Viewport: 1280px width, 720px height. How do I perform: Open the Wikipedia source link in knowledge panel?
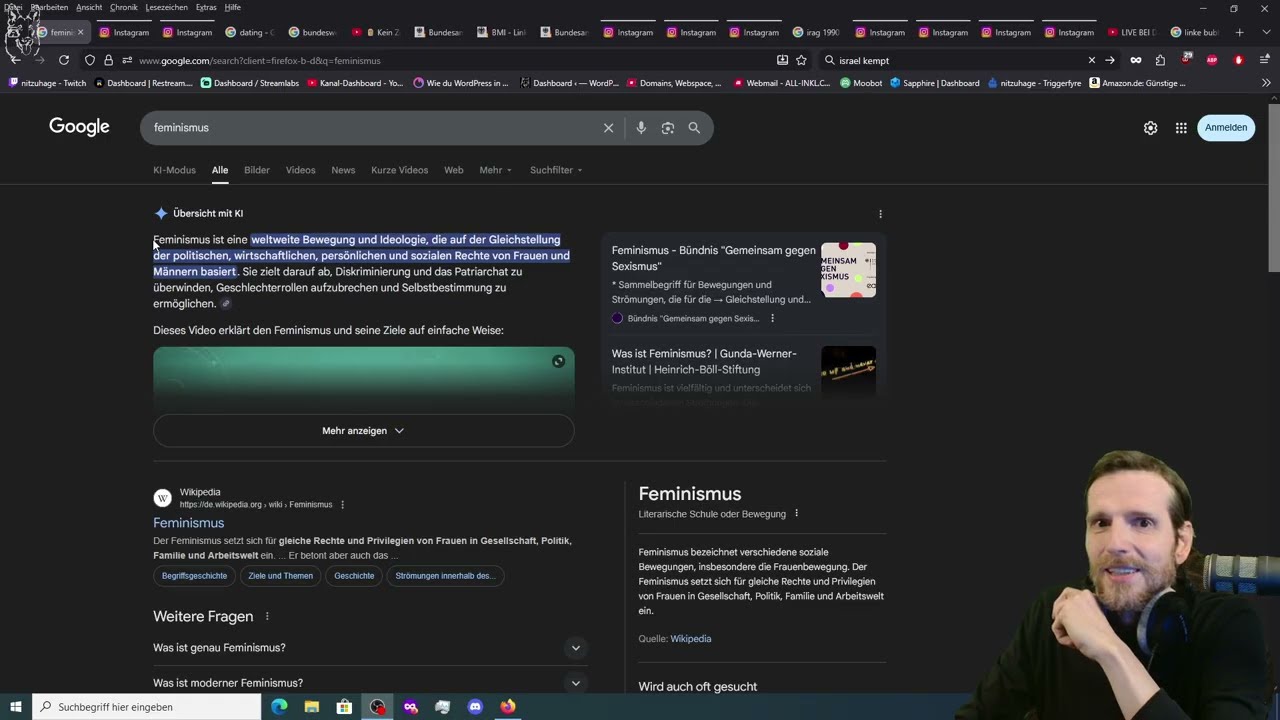pyautogui.click(x=690, y=639)
